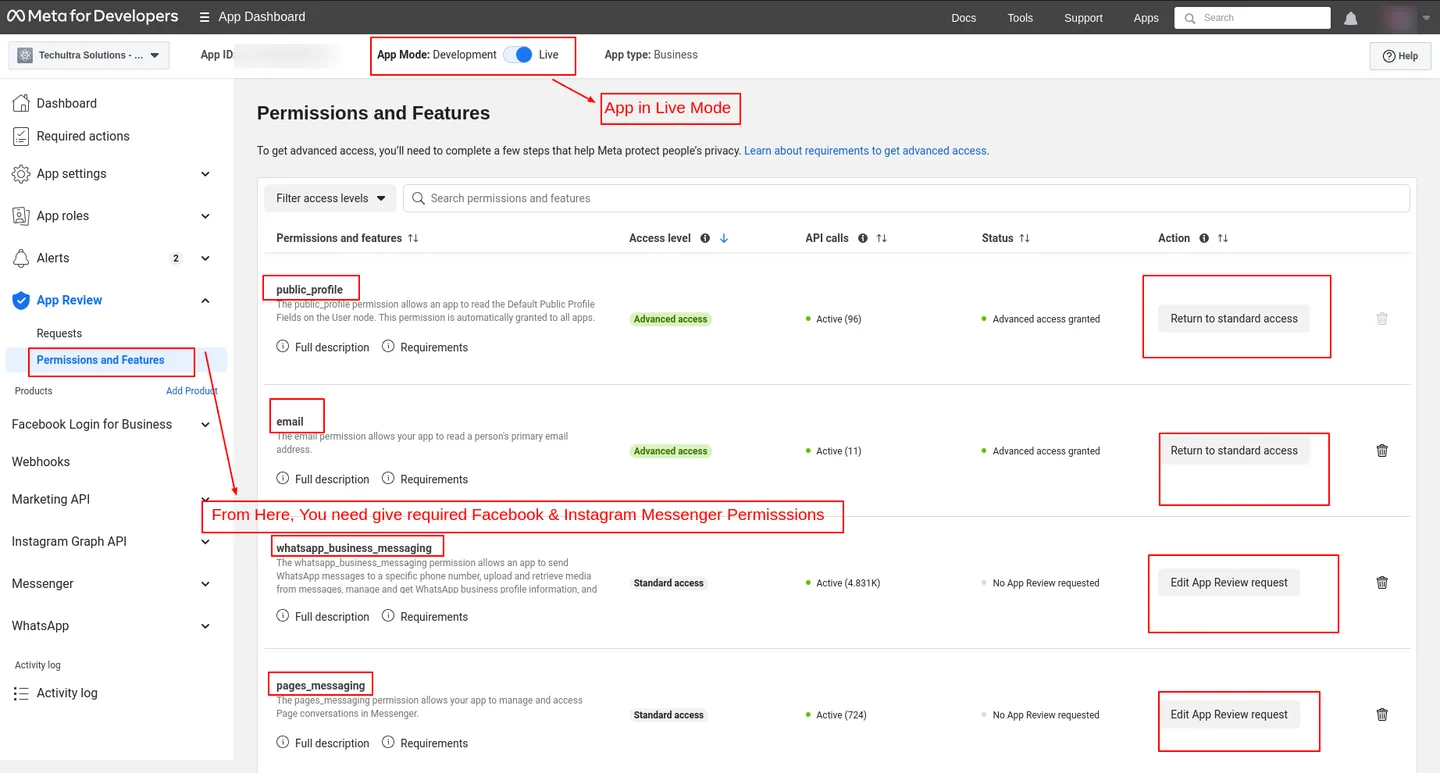This screenshot has width=1440, height=773.
Task: Delete whatsapp_business_messaging via trash icon
Action: [x=1382, y=583]
